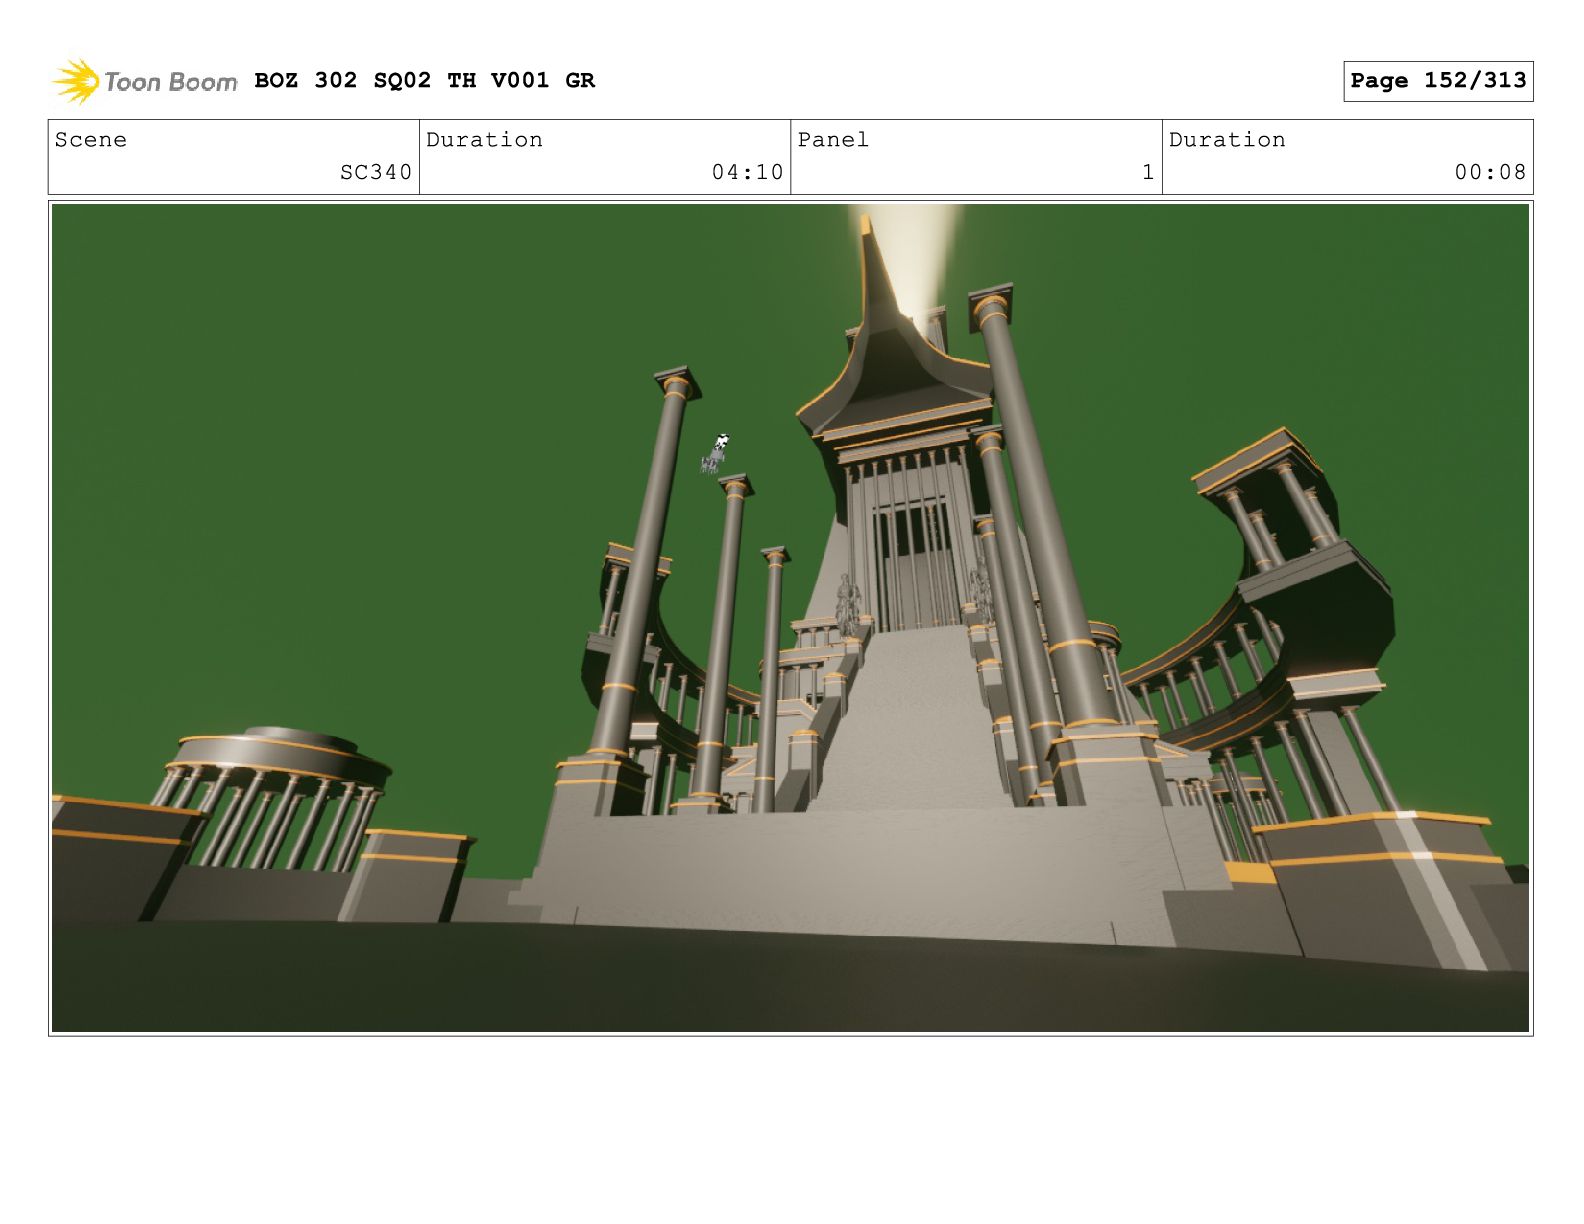This screenshot has height=1224, width=1584.
Task: Click the small character floating near the column
Action: point(715,453)
